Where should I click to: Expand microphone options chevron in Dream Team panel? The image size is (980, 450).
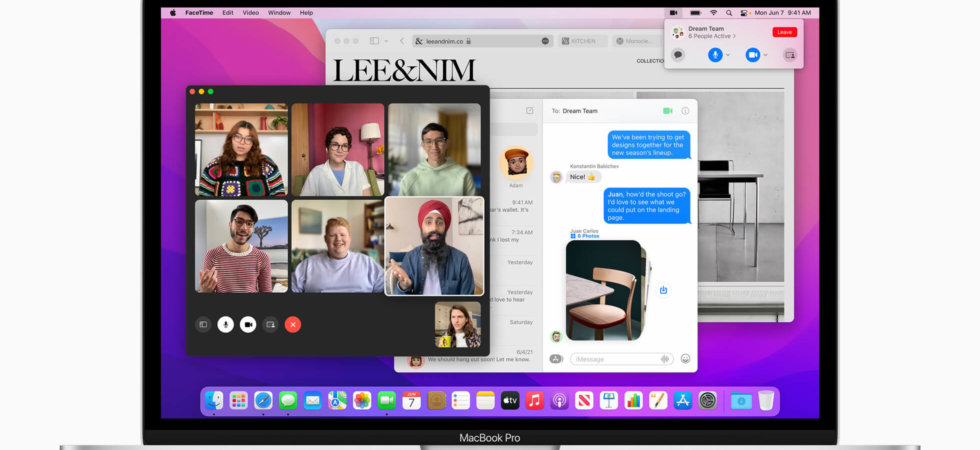(x=728, y=55)
